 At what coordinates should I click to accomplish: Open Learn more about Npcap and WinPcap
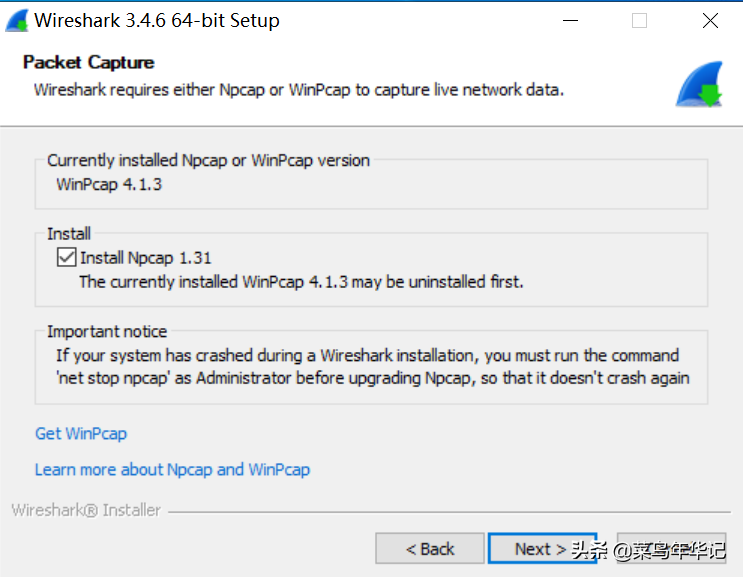[172, 469]
